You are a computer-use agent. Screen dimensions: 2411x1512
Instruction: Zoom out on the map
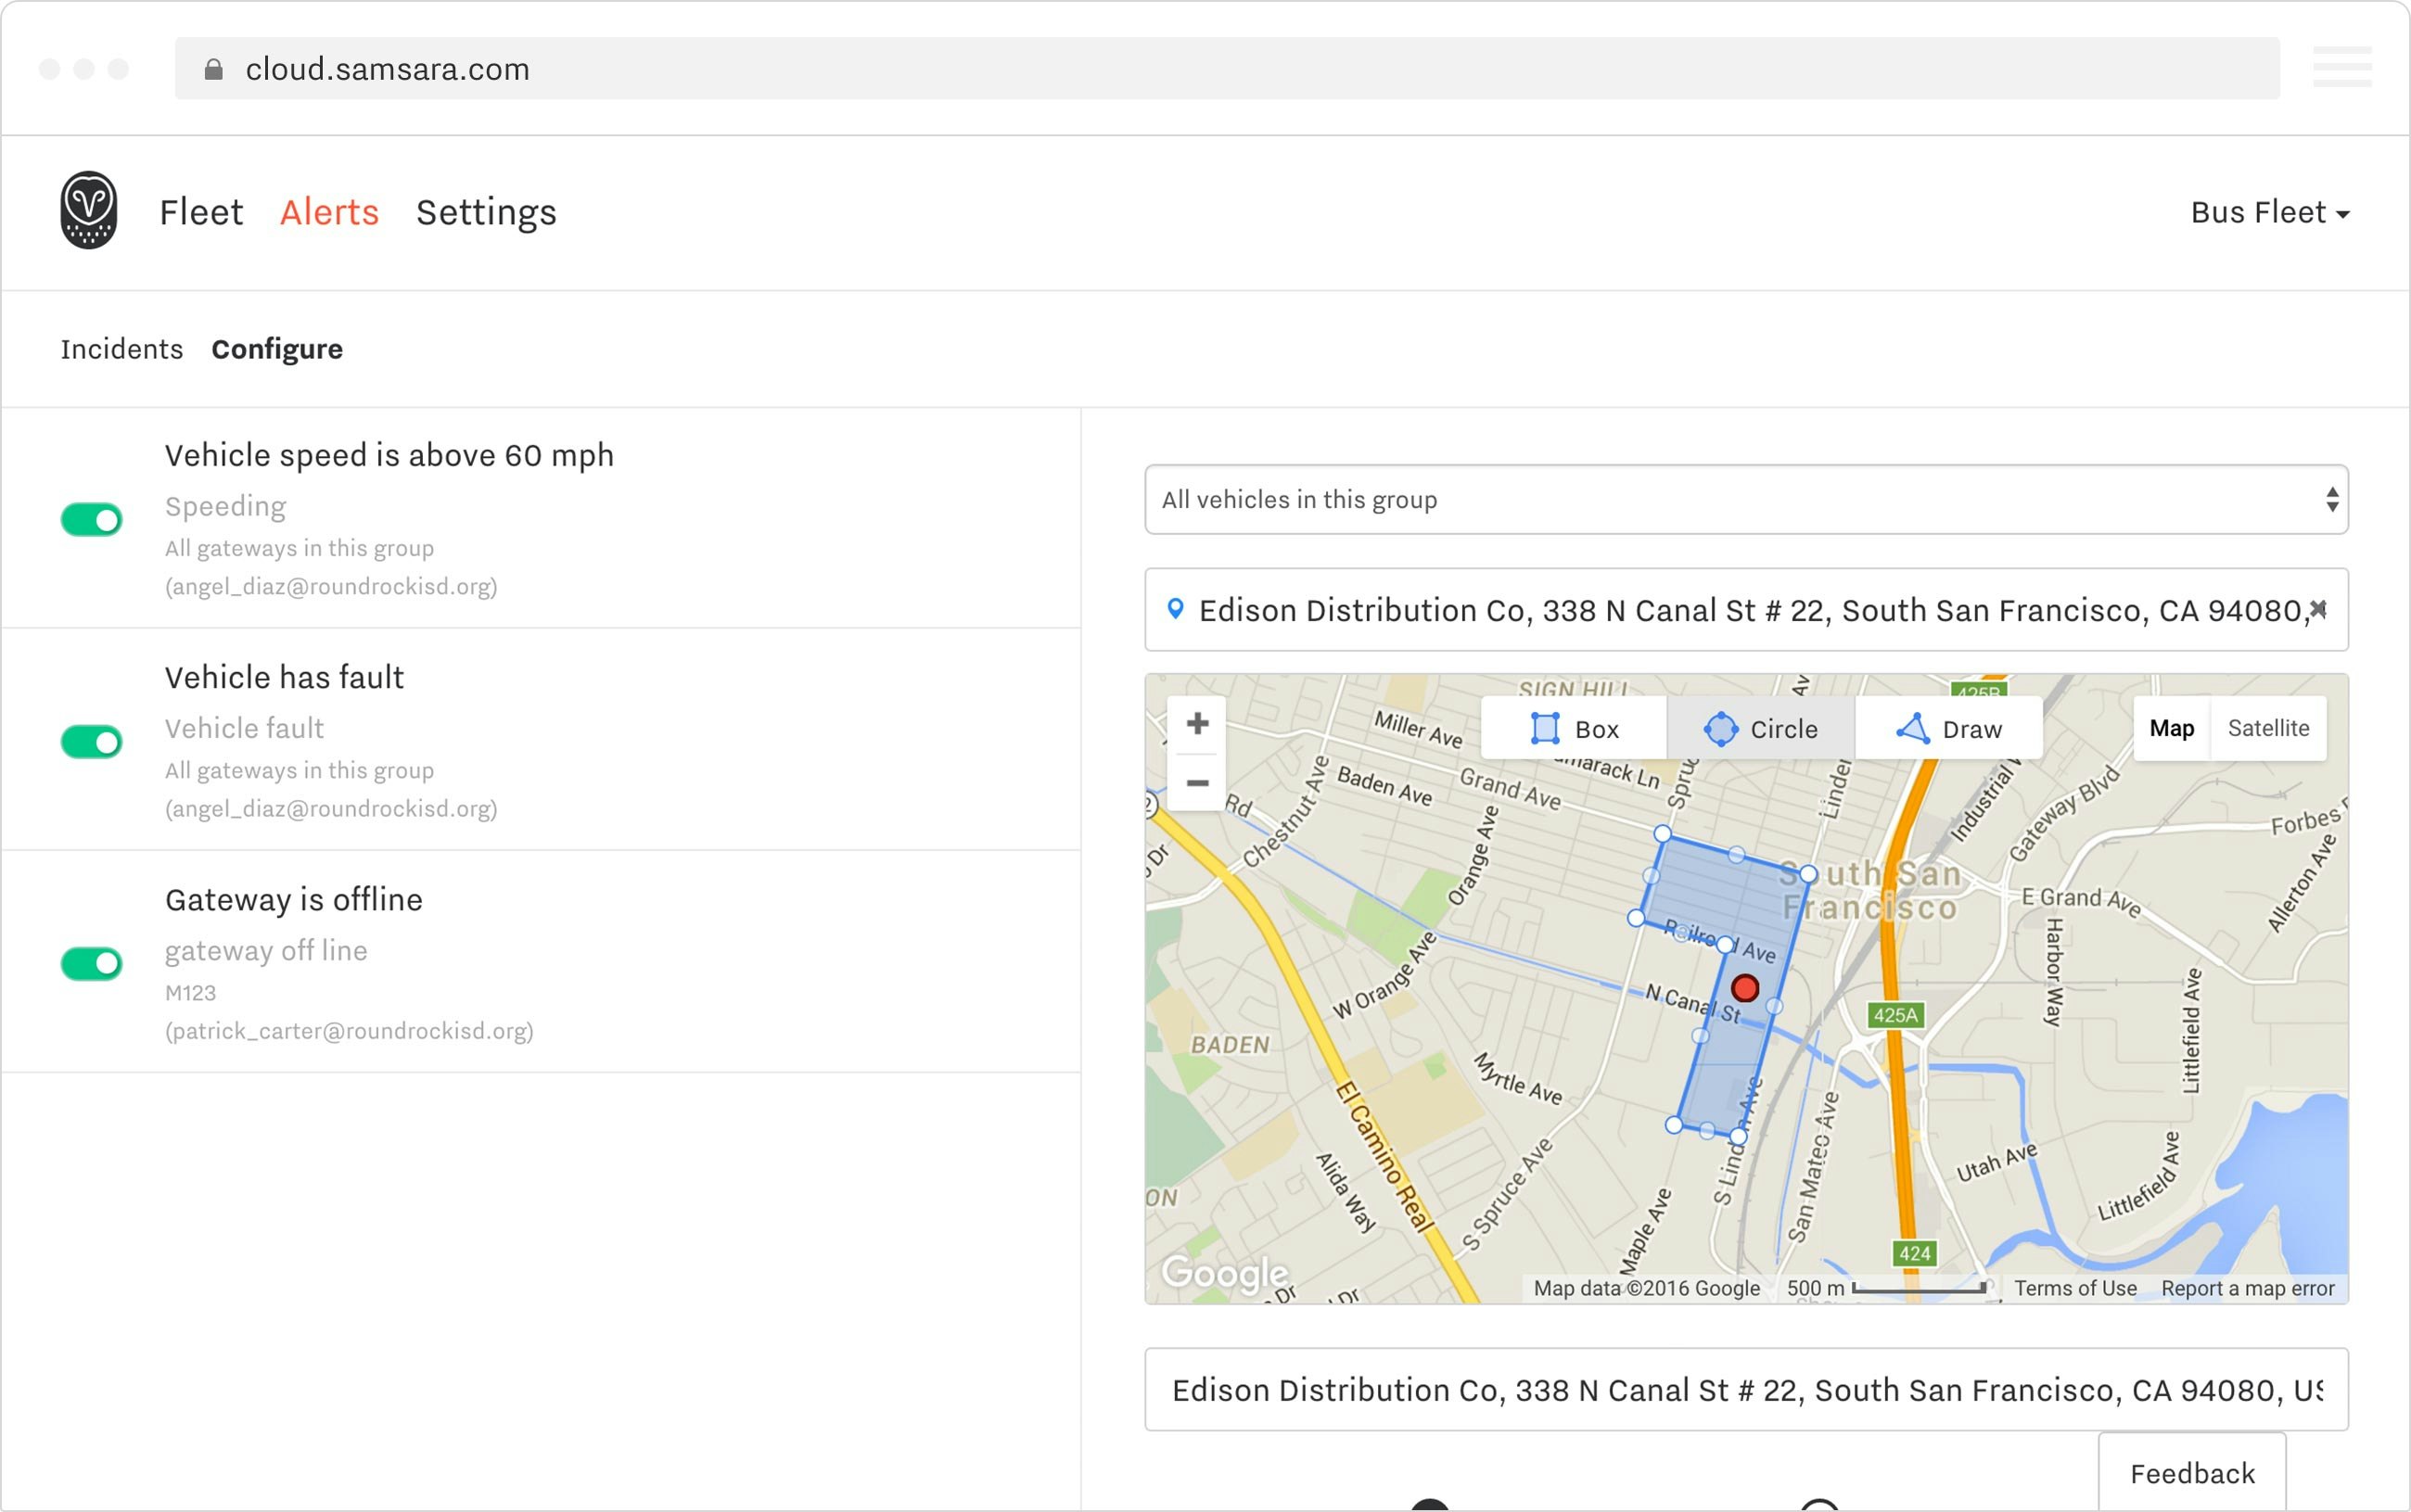pos(1197,782)
